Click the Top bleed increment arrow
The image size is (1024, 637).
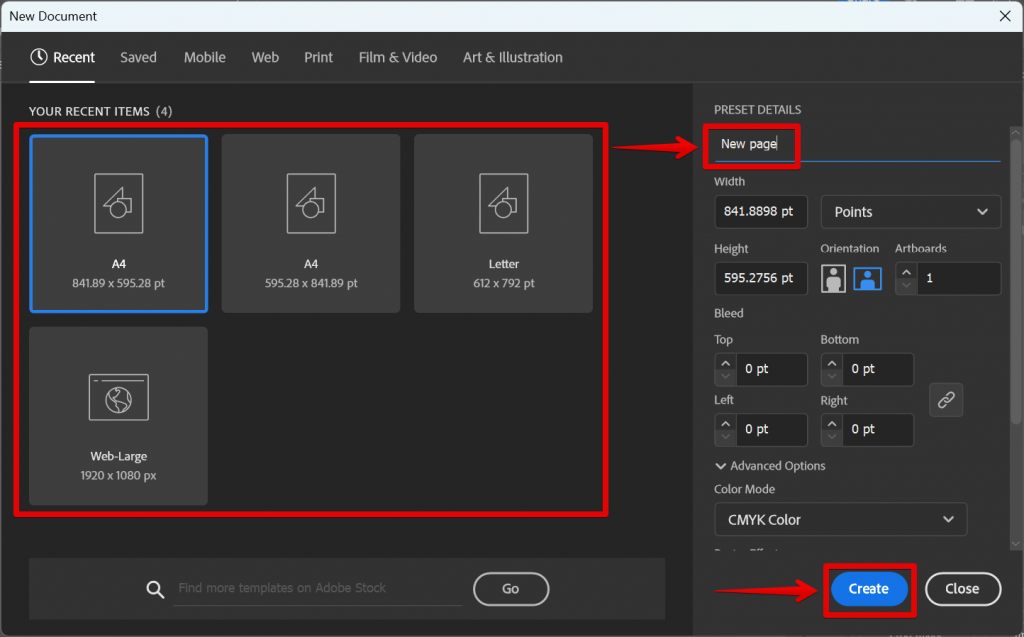pos(725,363)
